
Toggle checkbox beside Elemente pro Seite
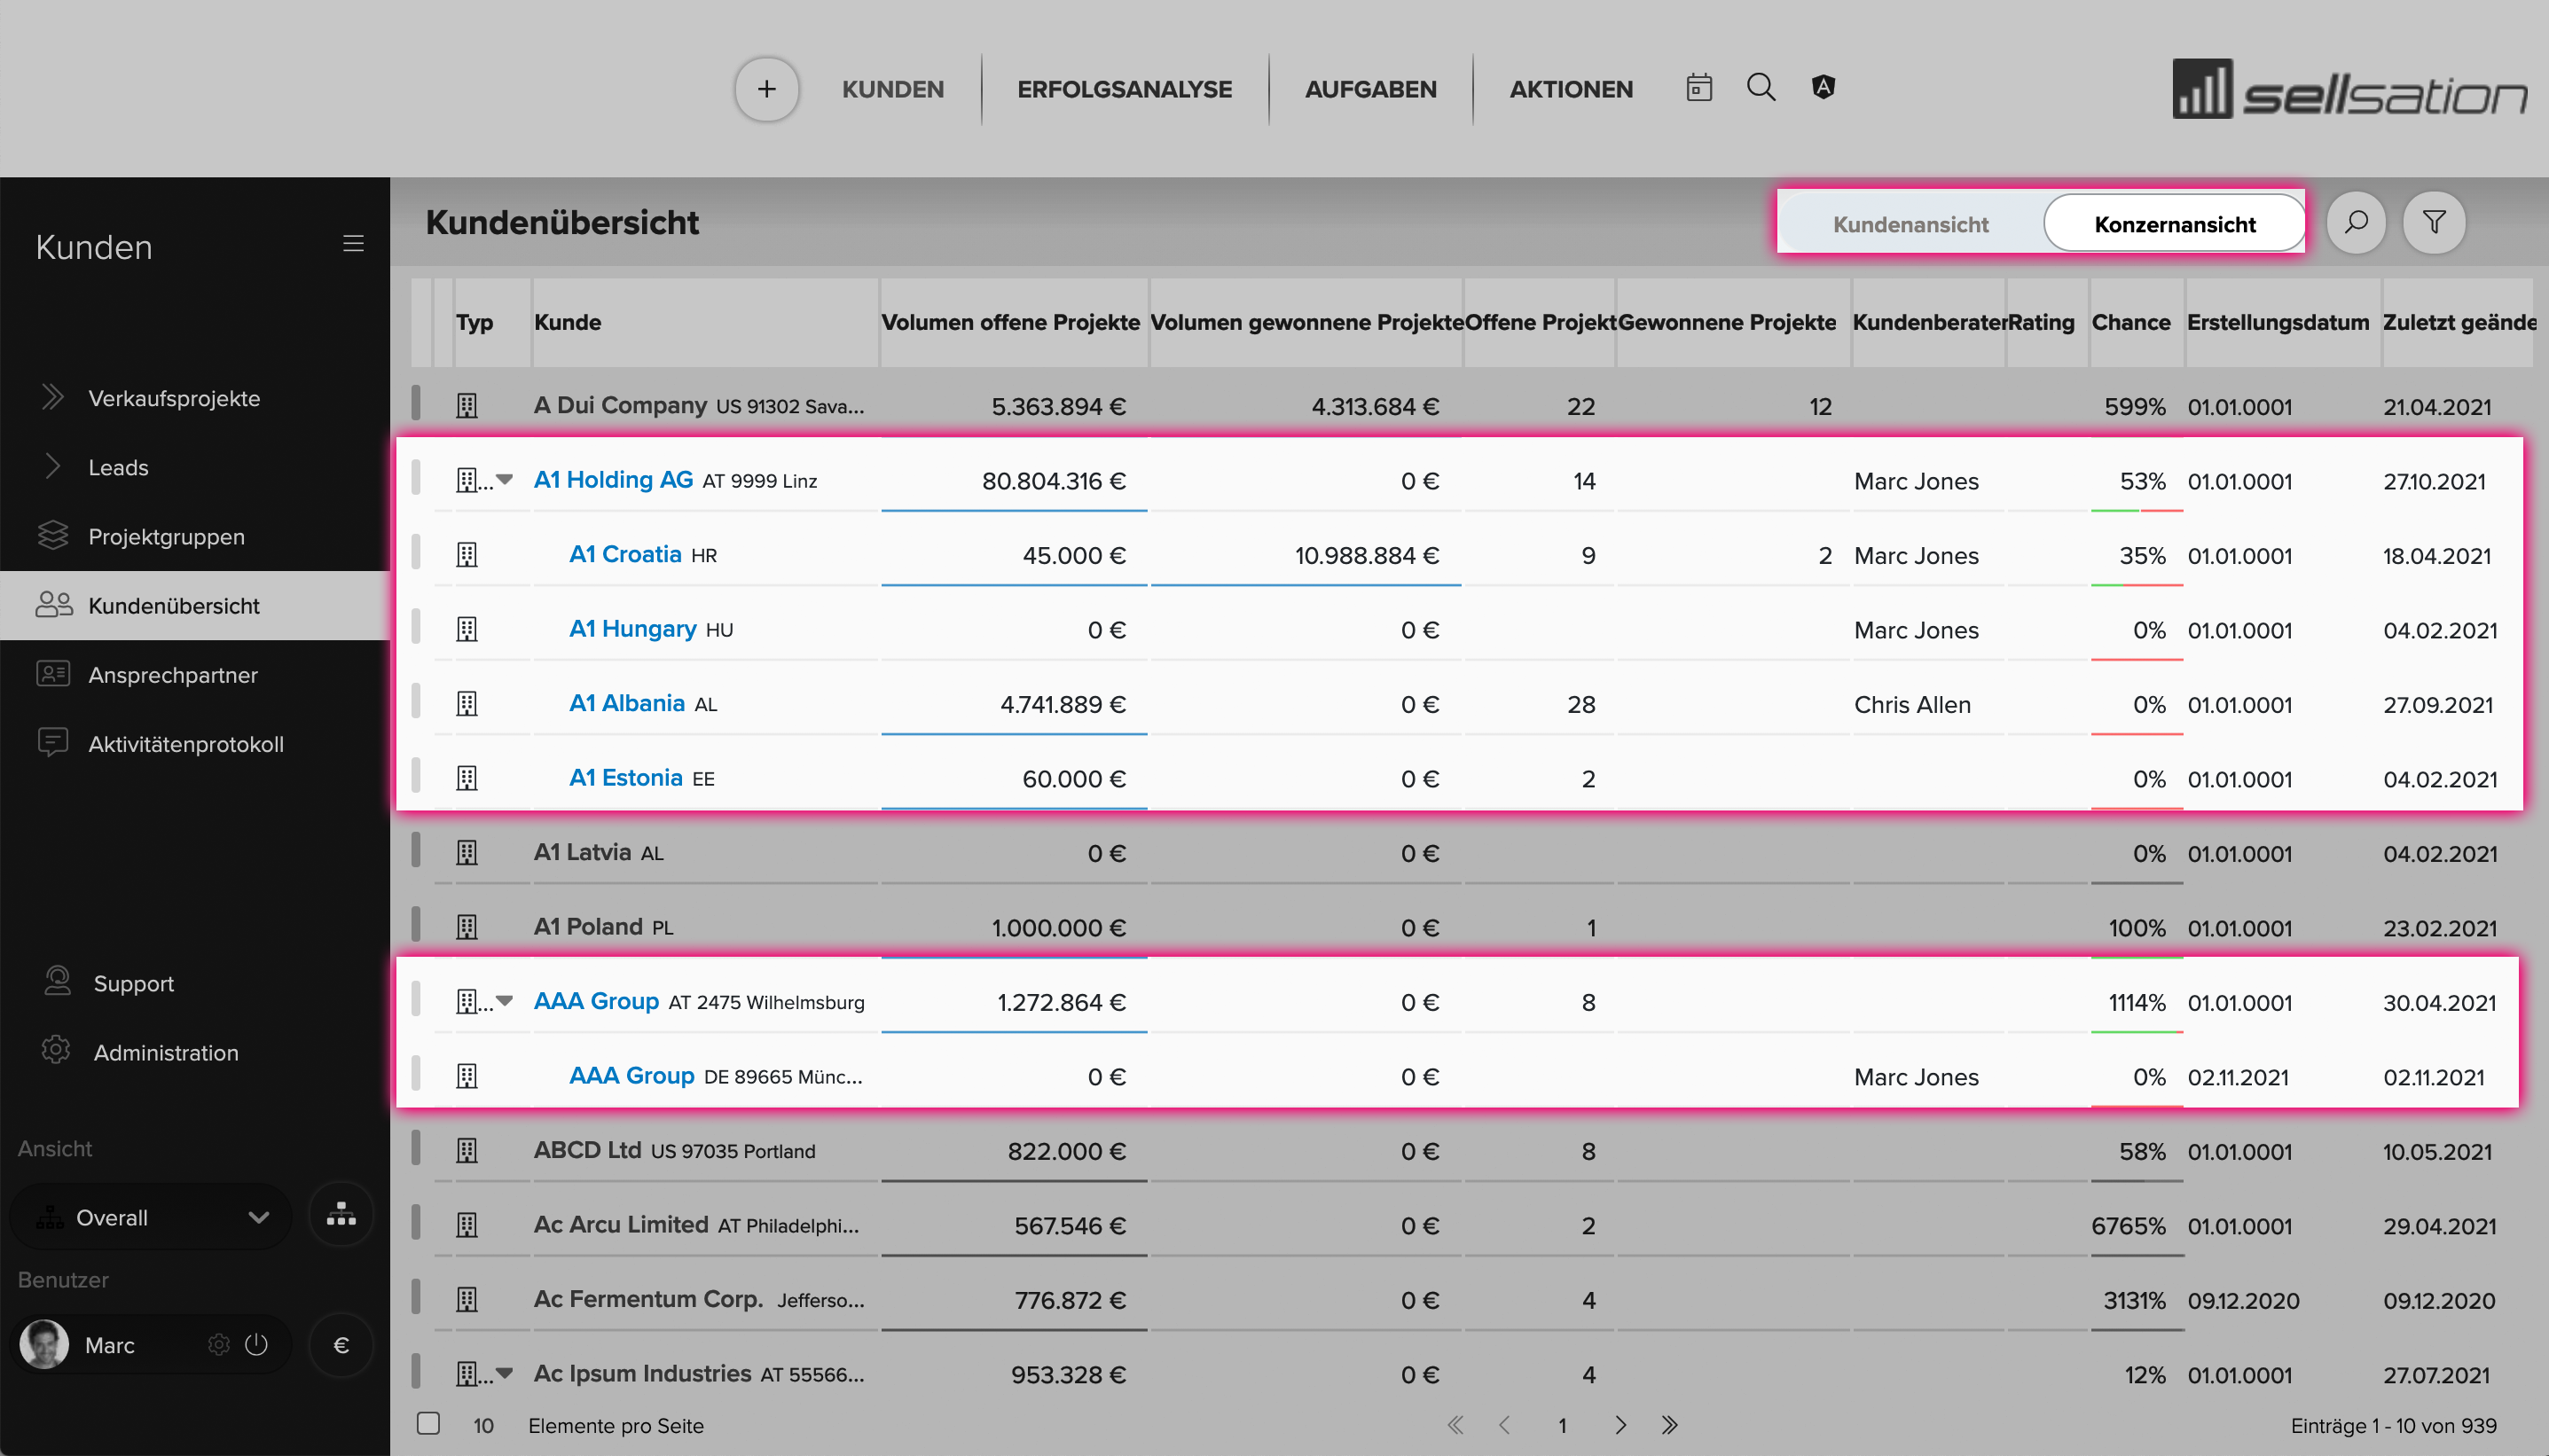[x=428, y=1423]
